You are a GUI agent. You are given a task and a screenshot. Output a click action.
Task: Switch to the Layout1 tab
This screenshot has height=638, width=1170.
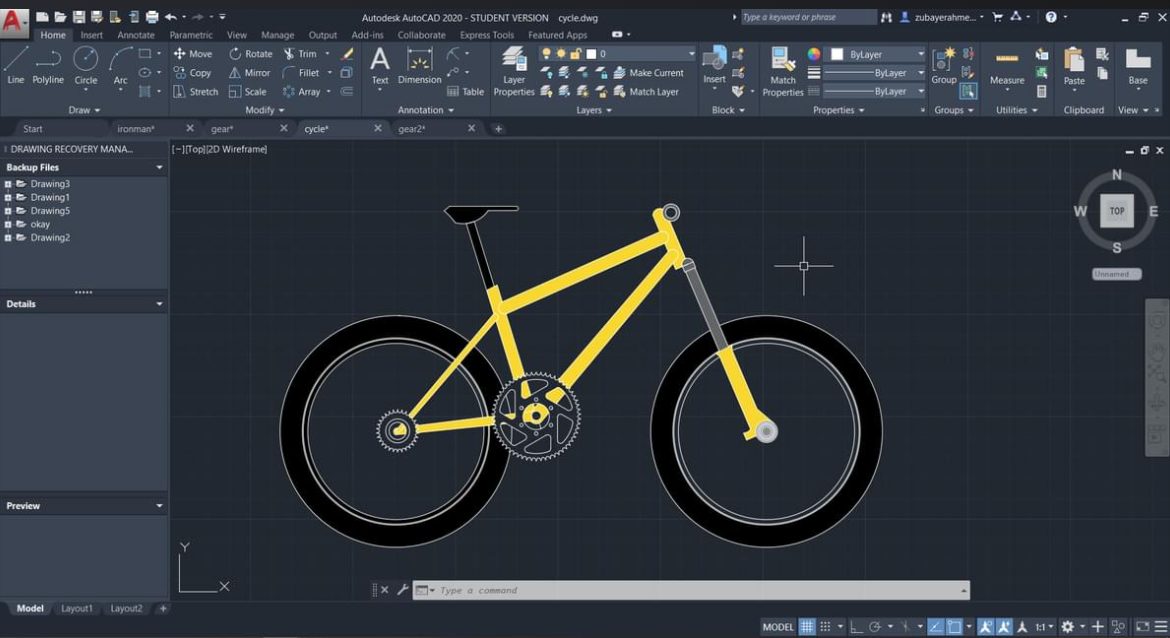tap(77, 608)
